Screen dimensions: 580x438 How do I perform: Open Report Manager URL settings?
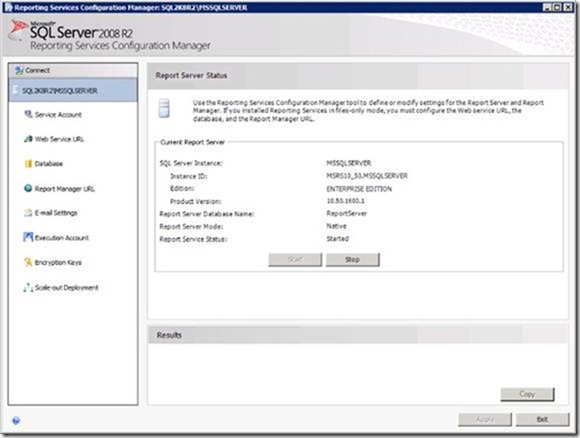pos(65,189)
